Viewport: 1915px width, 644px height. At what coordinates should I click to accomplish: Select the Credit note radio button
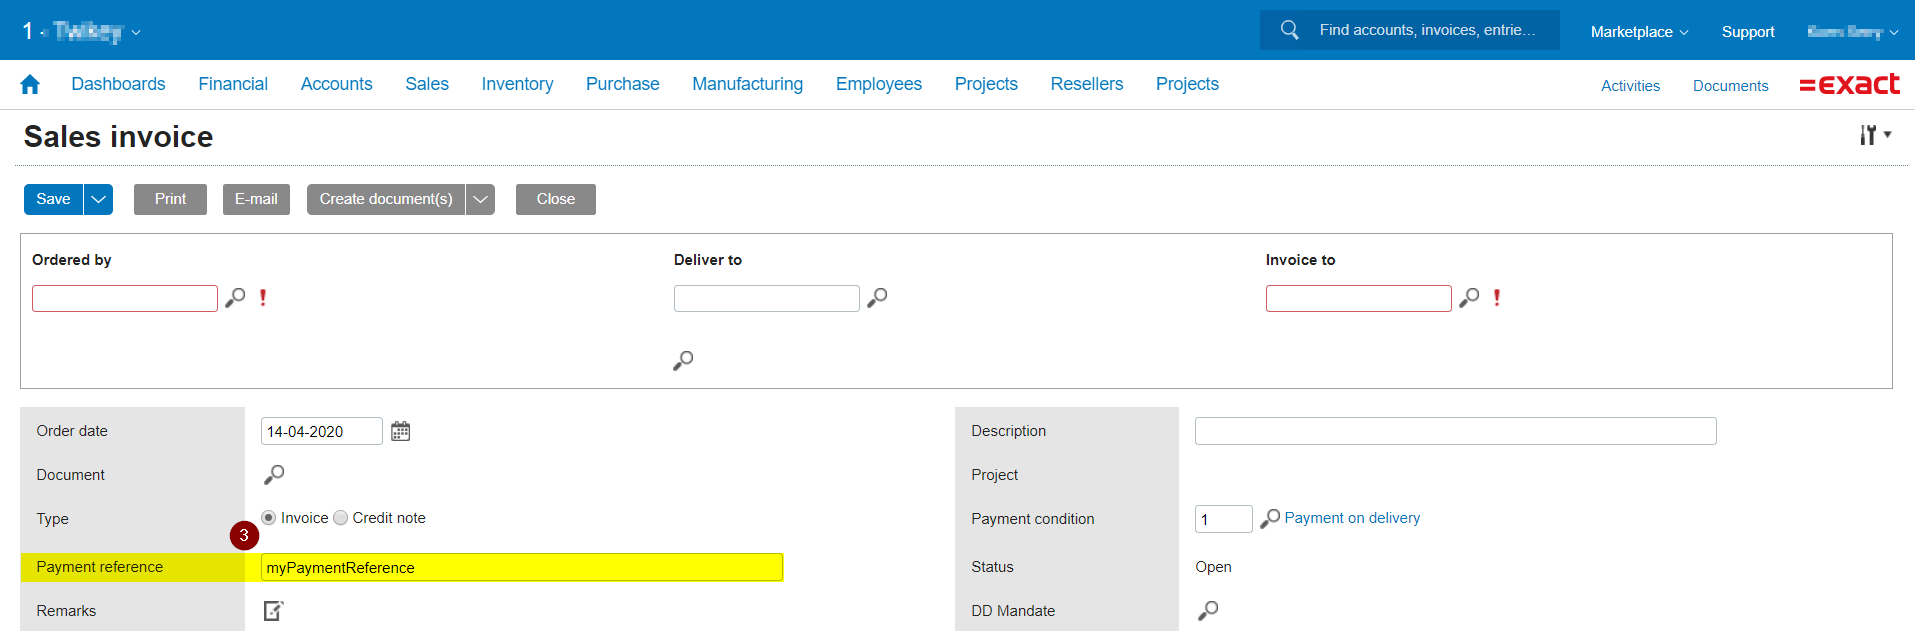pos(341,518)
